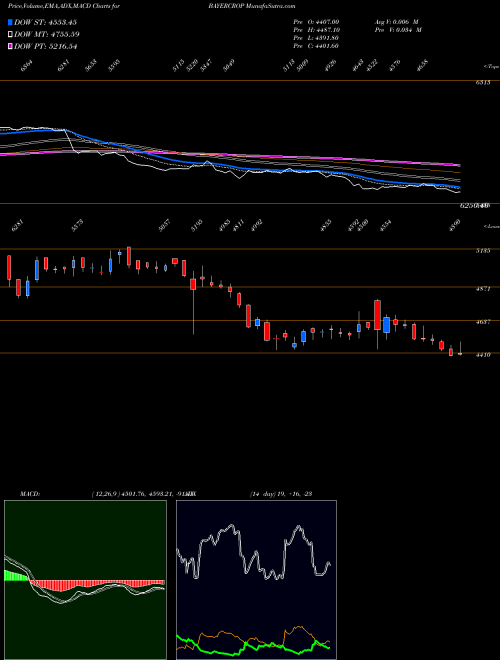Select the Pre C: 4401.60 value
The width and height of the screenshot is (500, 660).
(x=316, y=46)
